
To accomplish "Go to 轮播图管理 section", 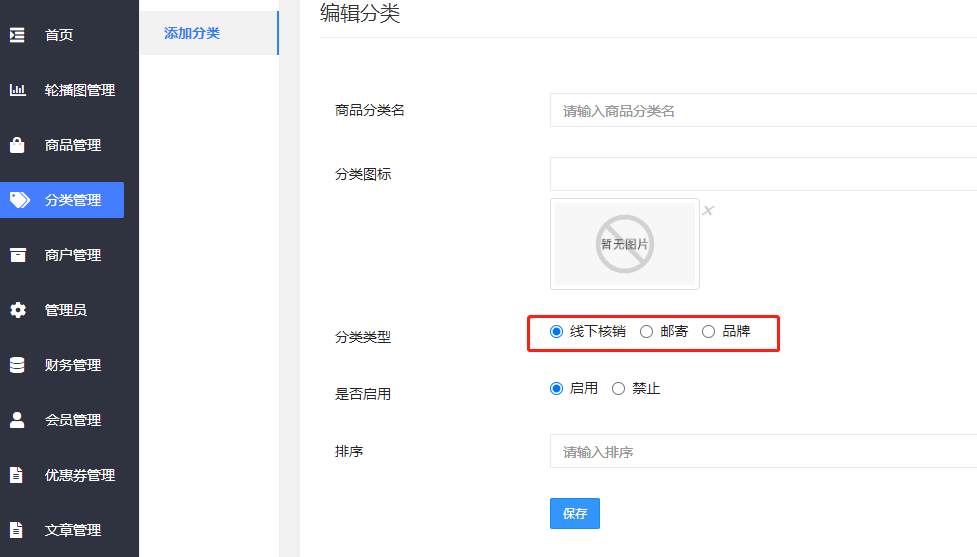I will (80, 90).
